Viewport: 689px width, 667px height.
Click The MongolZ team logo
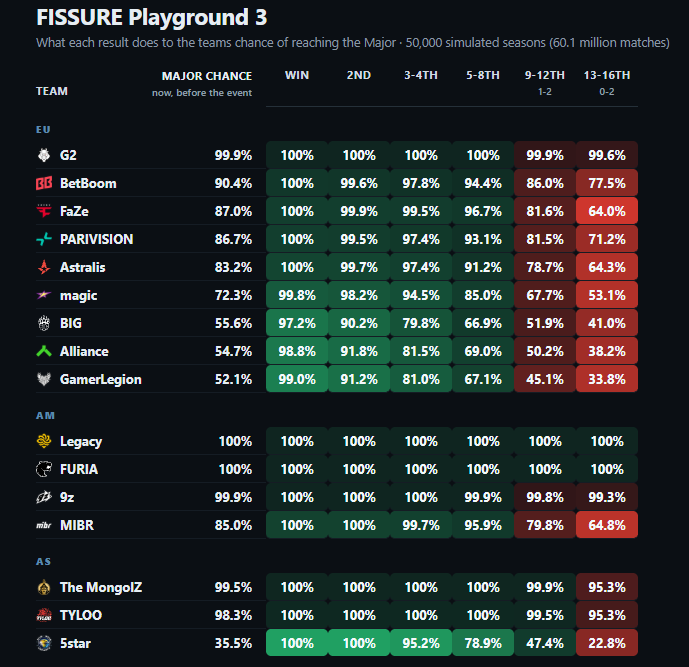tap(44, 587)
